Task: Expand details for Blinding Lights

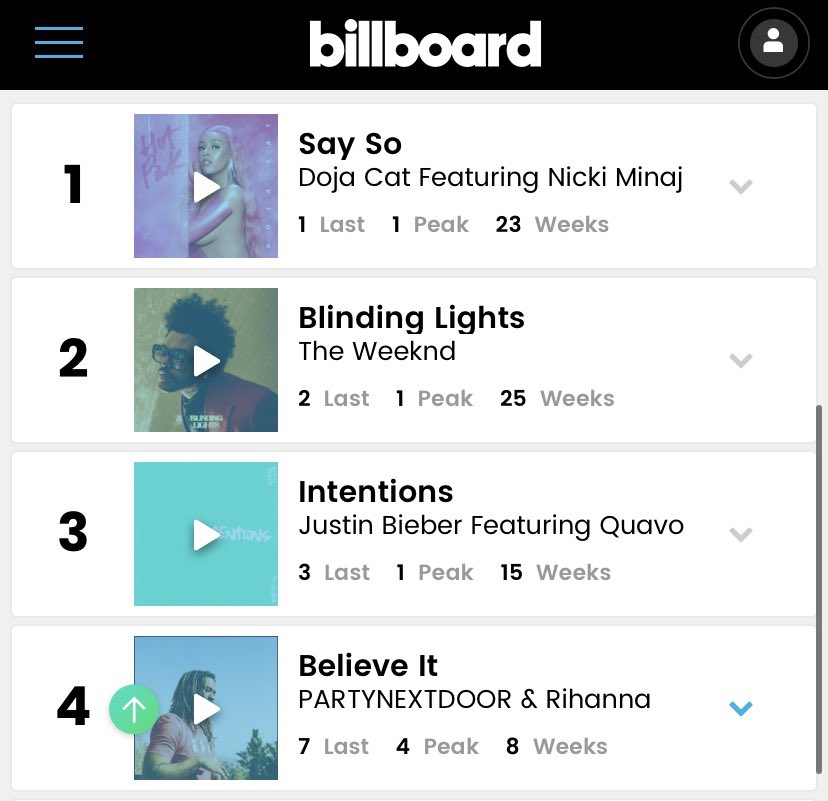Action: (740, 361)
